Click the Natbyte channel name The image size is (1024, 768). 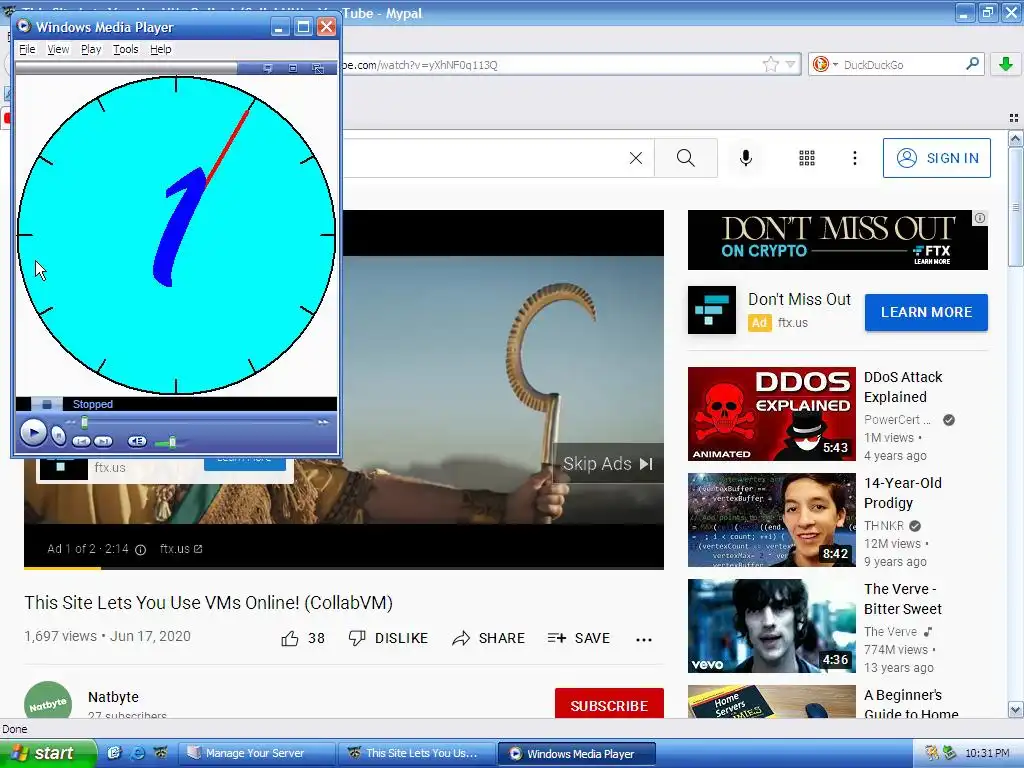[113, 697]
